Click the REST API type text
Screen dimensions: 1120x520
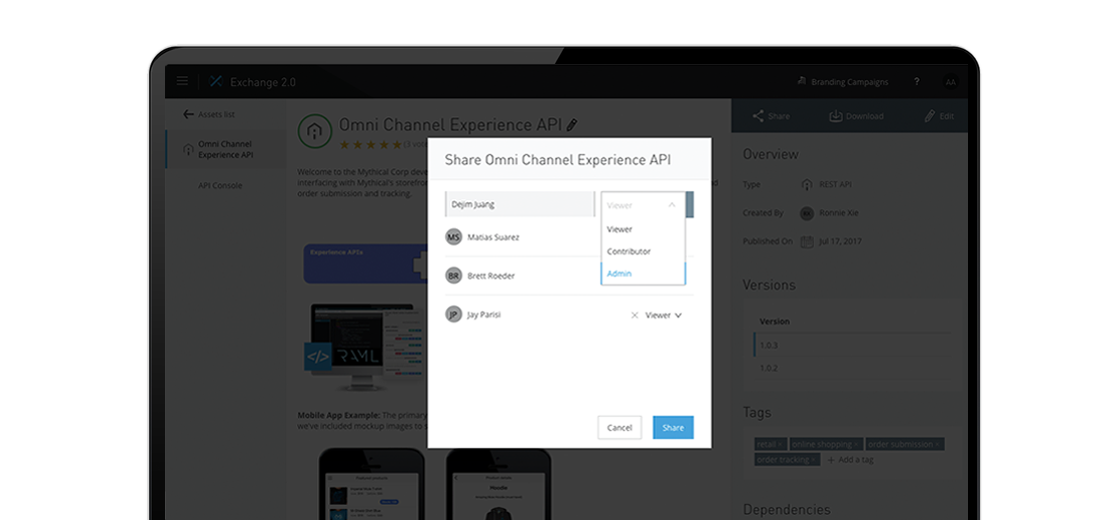[836, 184]
